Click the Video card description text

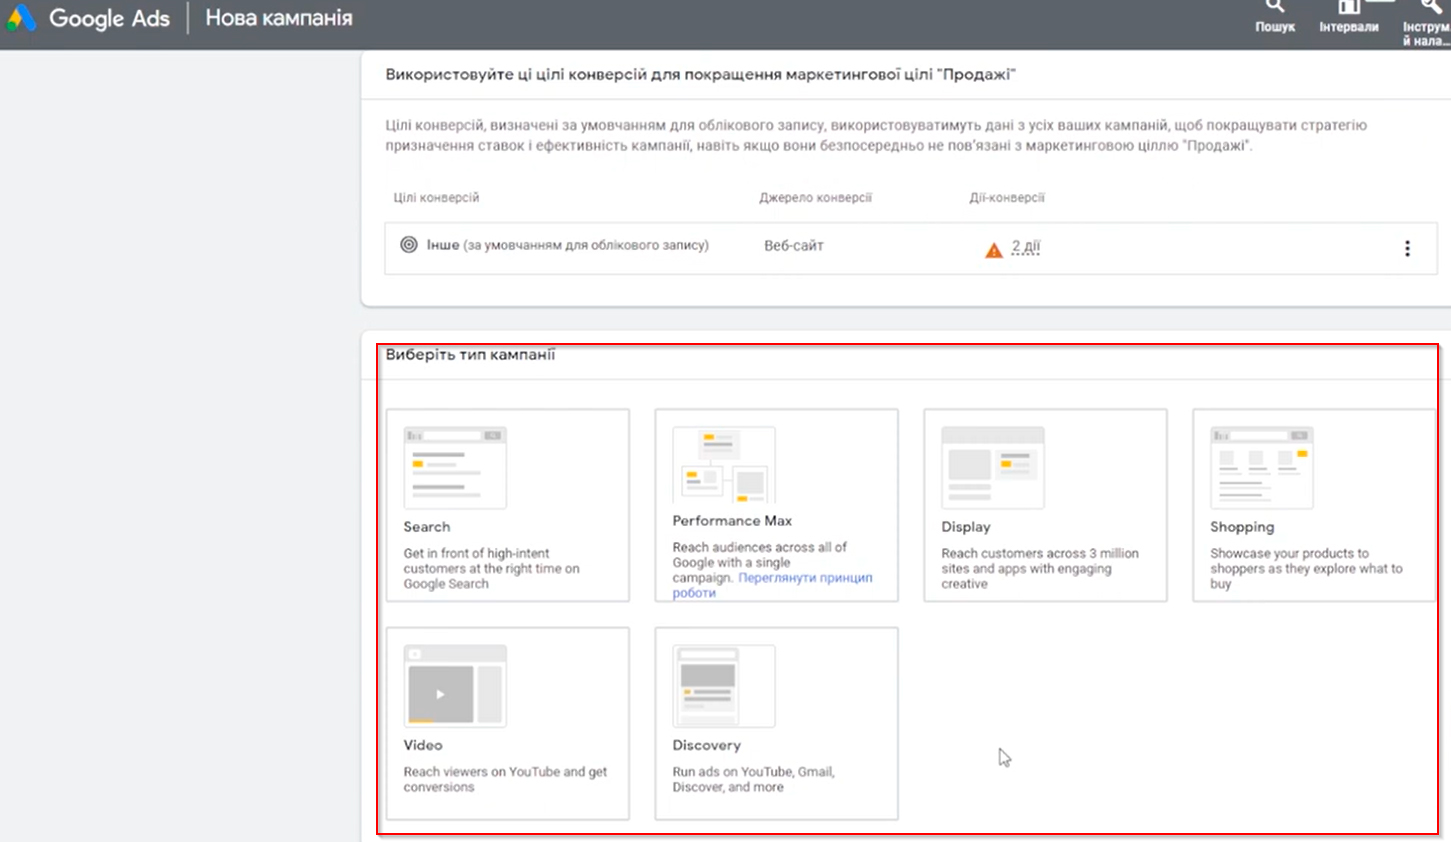tap(505, 780)
